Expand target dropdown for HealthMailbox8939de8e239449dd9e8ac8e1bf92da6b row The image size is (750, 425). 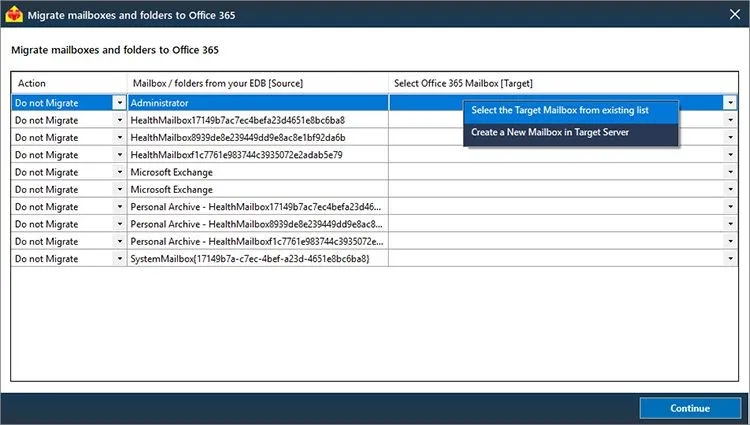pyautogui.click(x=730, y=137)
